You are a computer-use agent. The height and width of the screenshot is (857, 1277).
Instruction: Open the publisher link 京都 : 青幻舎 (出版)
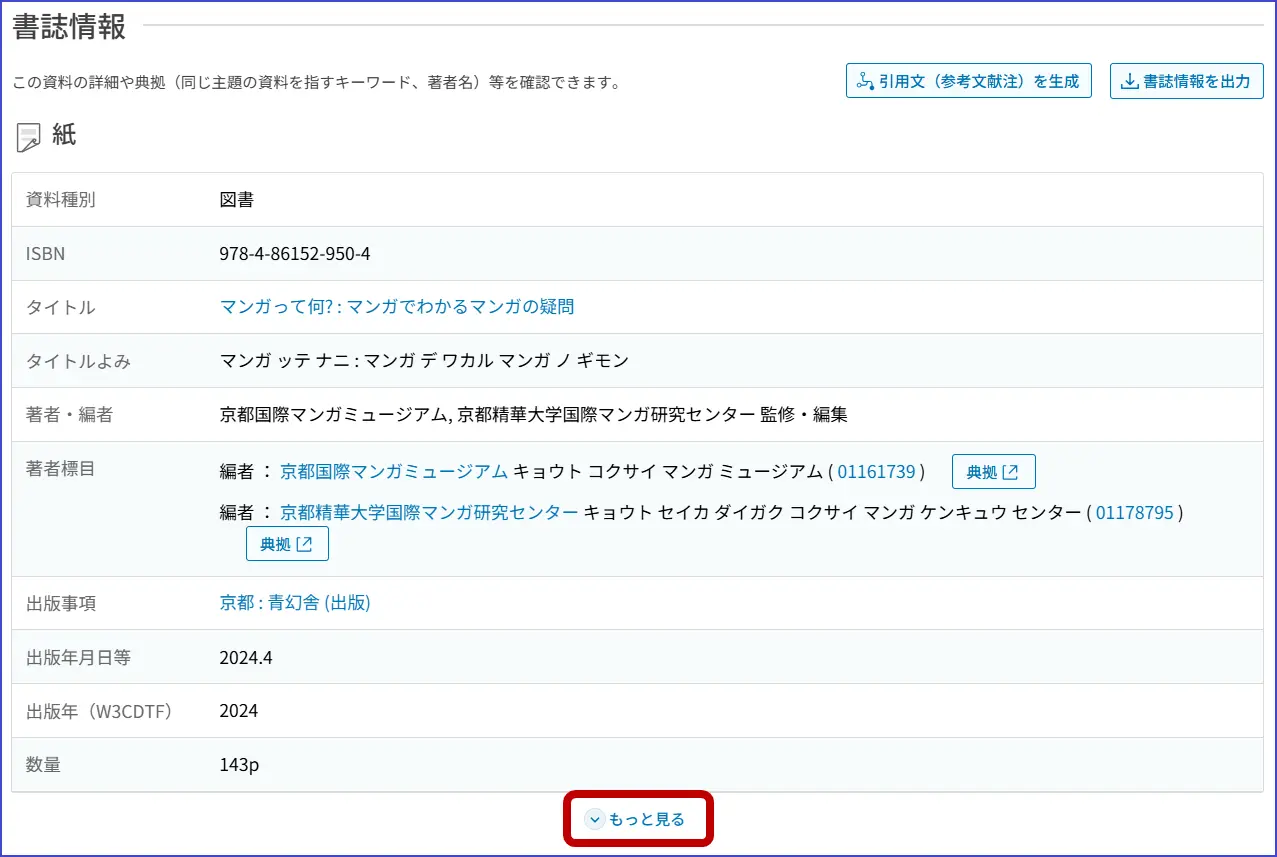pos(295,603)
